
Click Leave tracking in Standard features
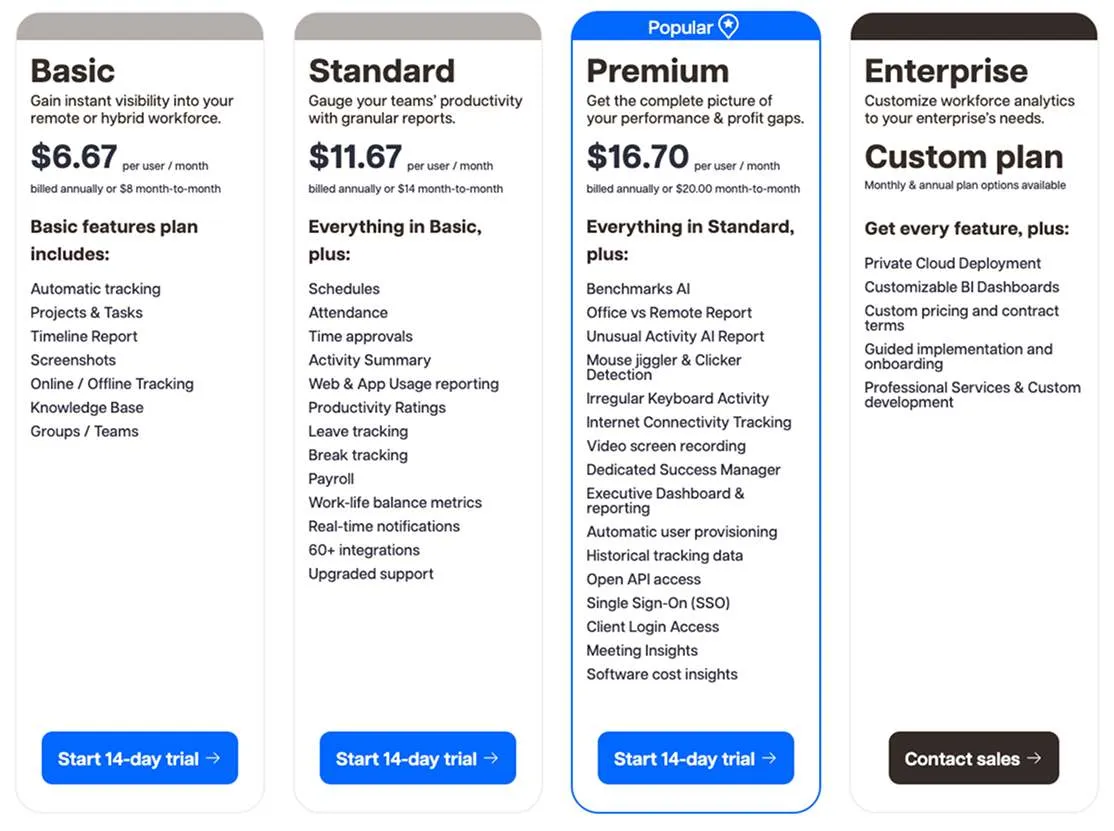coord(357,431)
